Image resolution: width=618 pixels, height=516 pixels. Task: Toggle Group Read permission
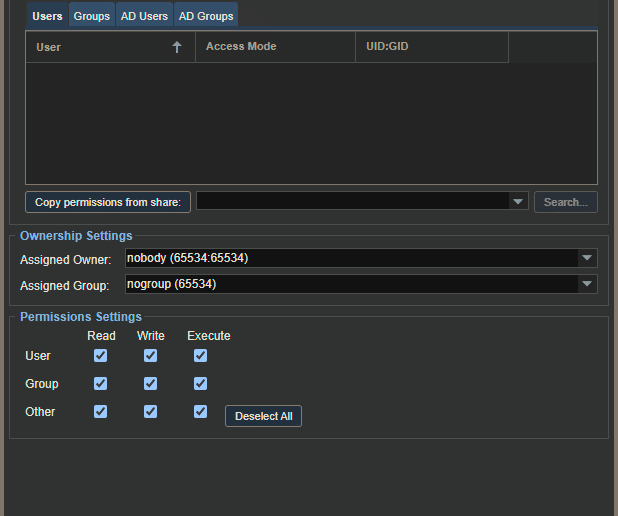(x=101, y=384)
